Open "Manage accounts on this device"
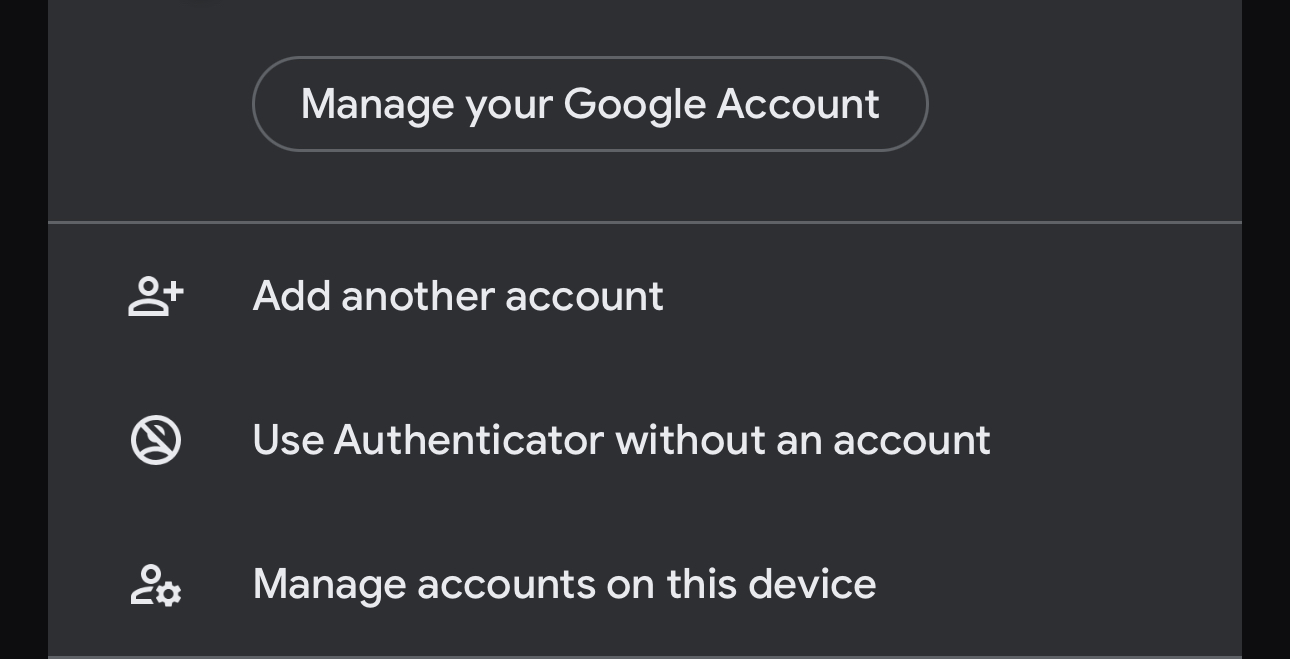1290x659 pixels. pos(564,585)
